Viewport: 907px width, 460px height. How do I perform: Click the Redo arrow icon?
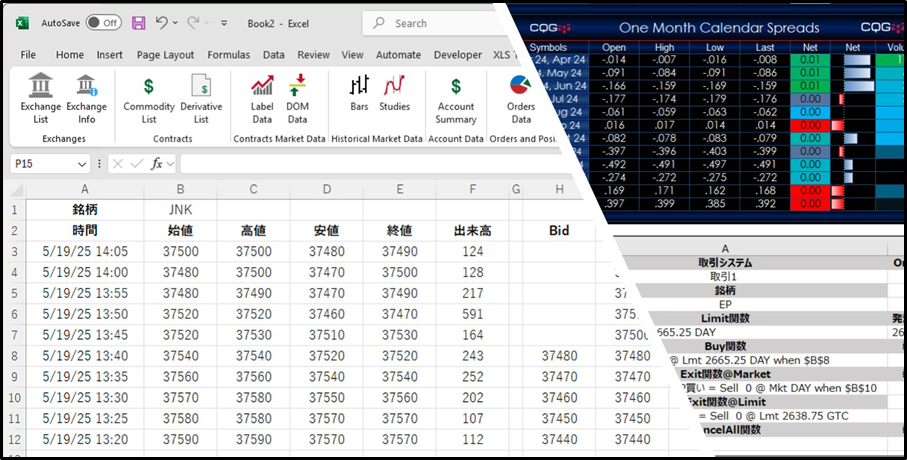click(x=193, y=23)
